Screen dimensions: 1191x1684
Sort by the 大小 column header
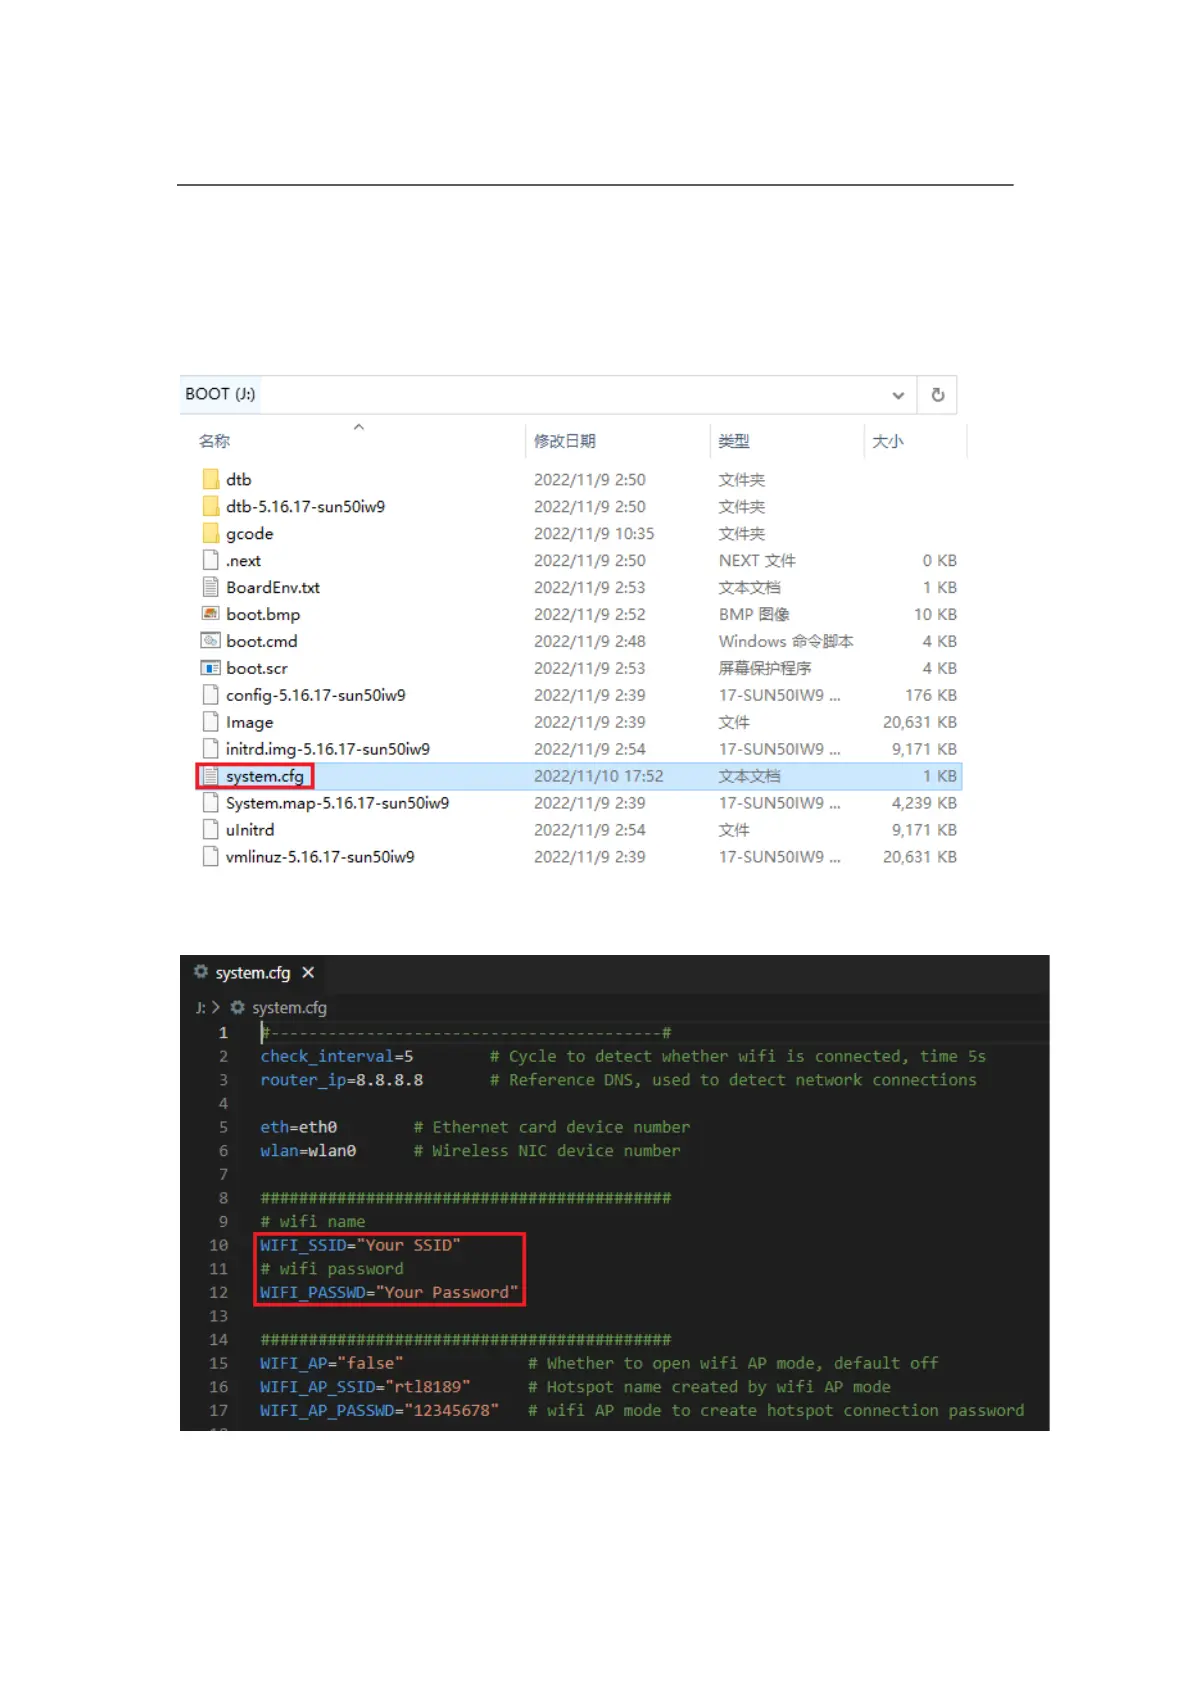click(x=887, y=441)
